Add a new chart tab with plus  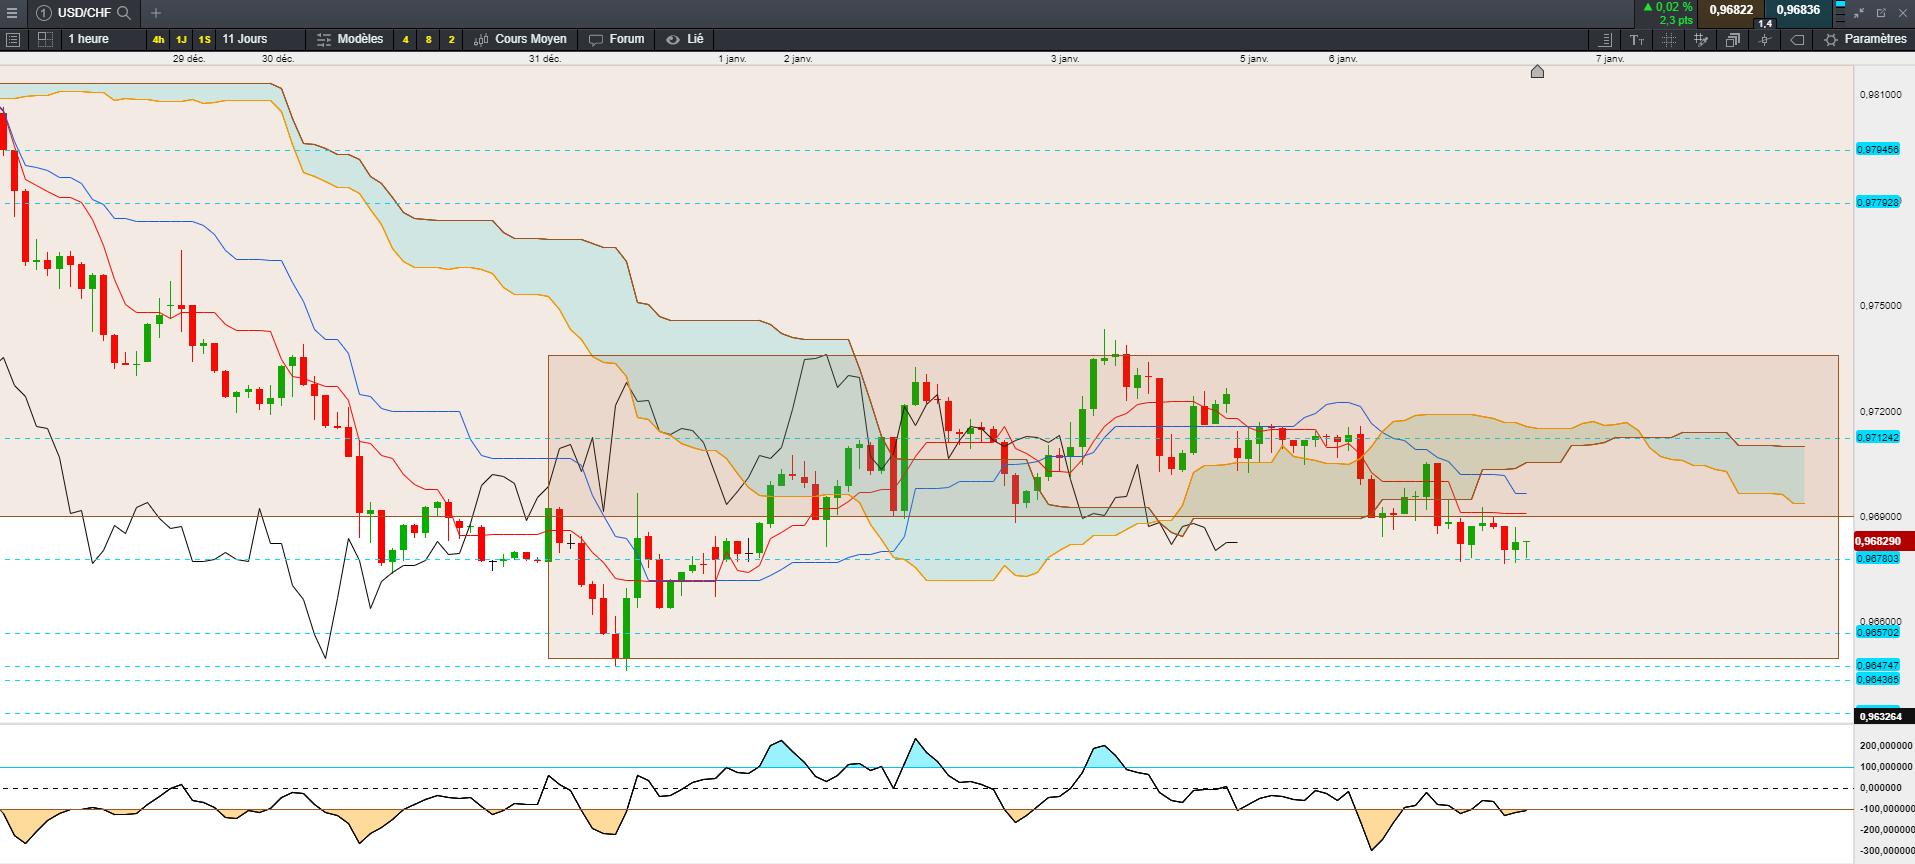[x=156, y=13]
